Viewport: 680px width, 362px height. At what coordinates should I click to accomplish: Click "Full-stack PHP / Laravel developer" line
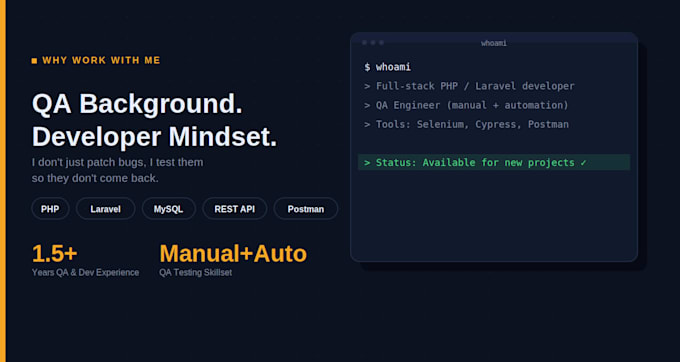(x=469, y=86)
